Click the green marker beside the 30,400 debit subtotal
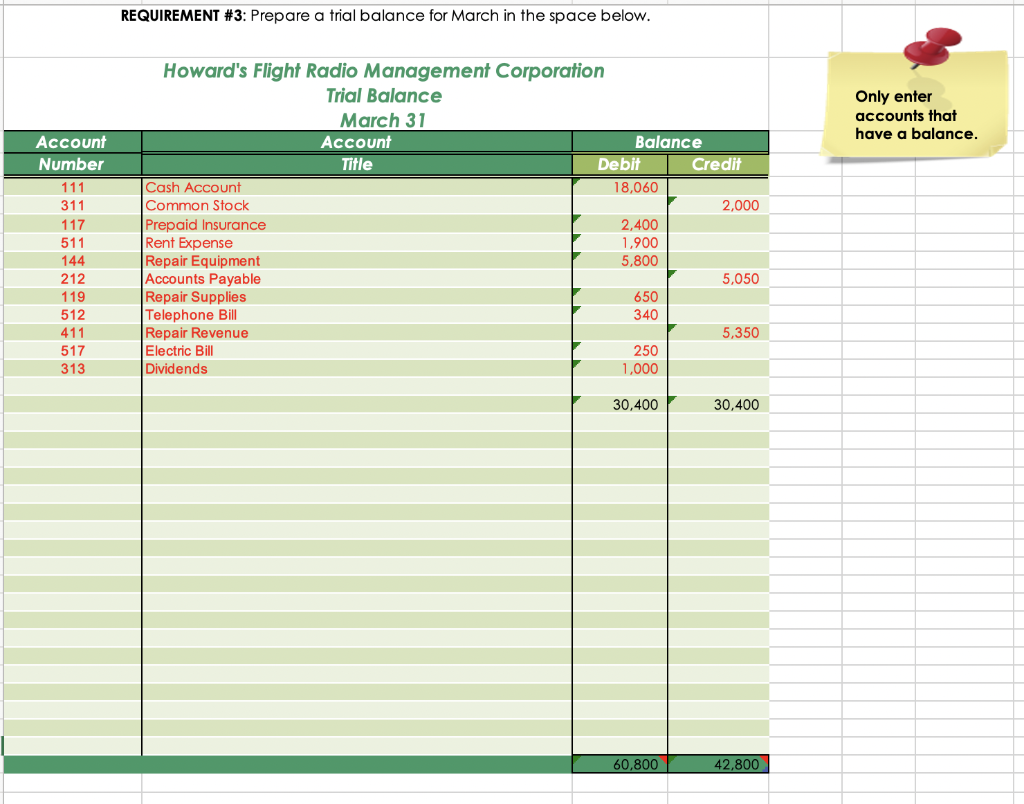Screen dimensions: 1024x804 point(576,399)
